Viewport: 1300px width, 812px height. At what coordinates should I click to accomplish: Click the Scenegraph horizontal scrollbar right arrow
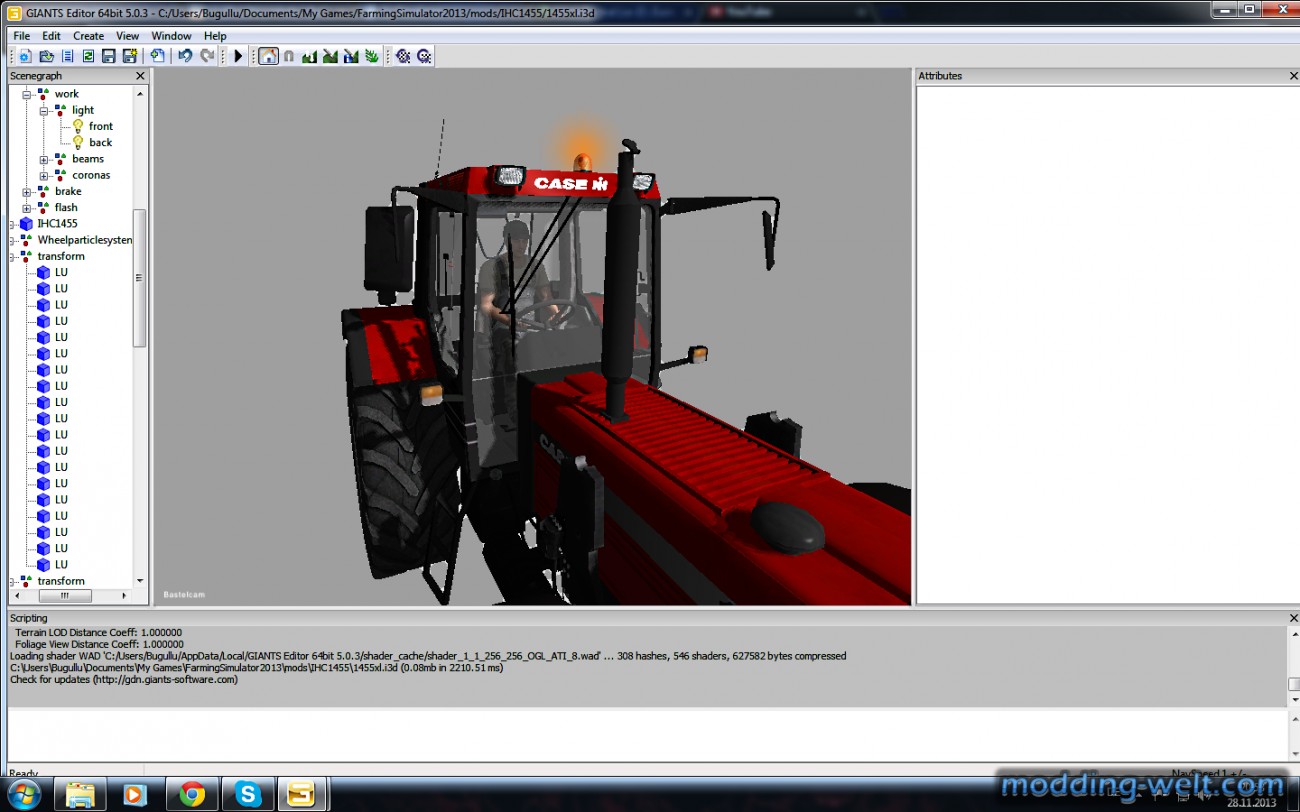click(125, 595)
